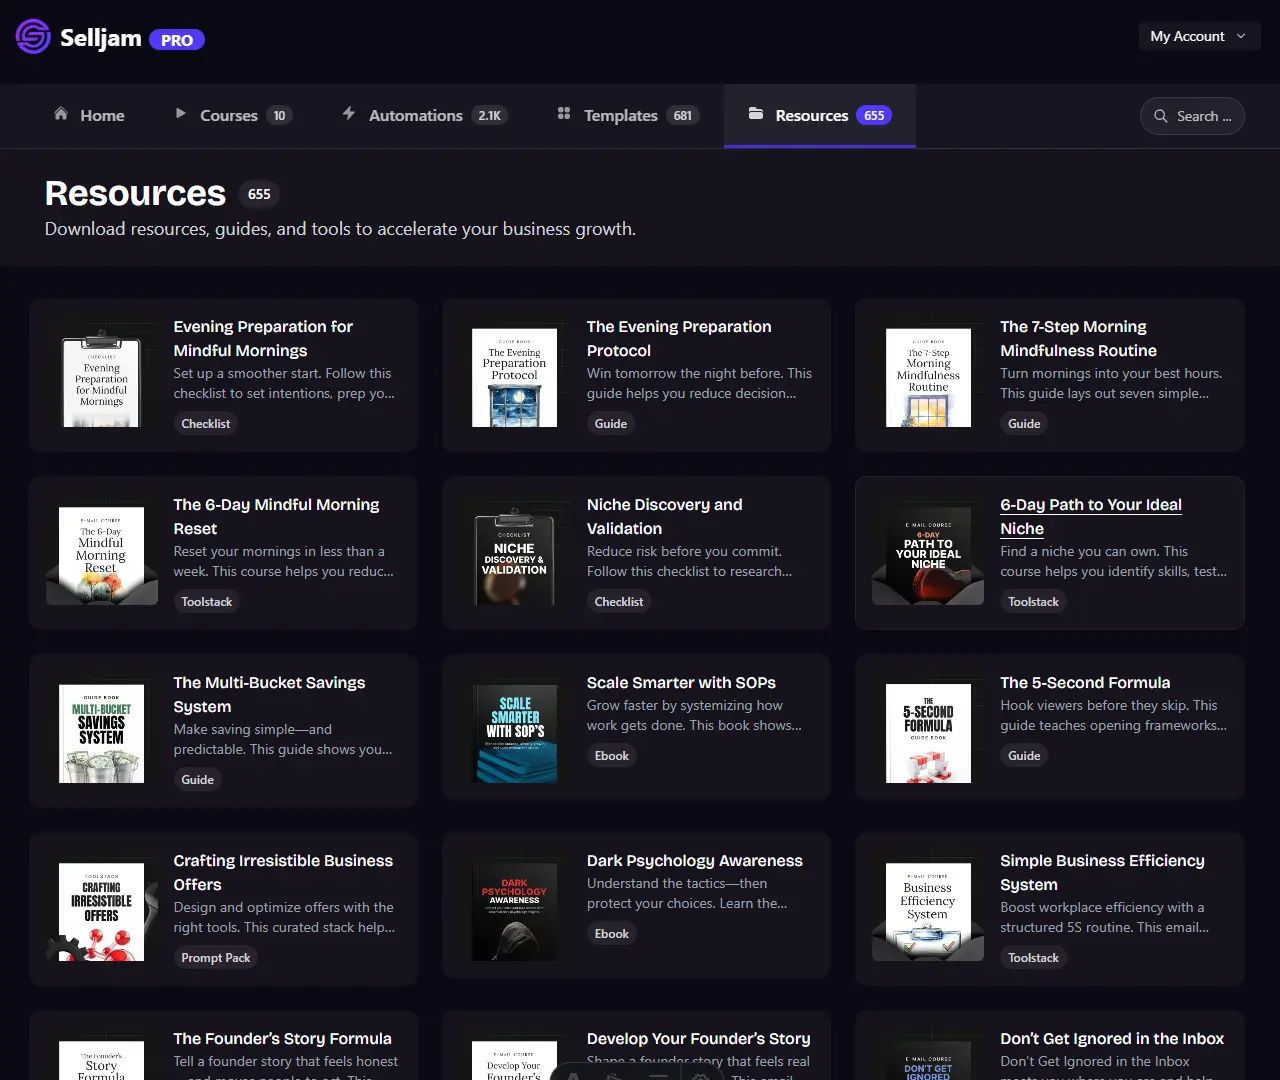Go to the Automations tab

pyautogui.click(x=416, y=116)
